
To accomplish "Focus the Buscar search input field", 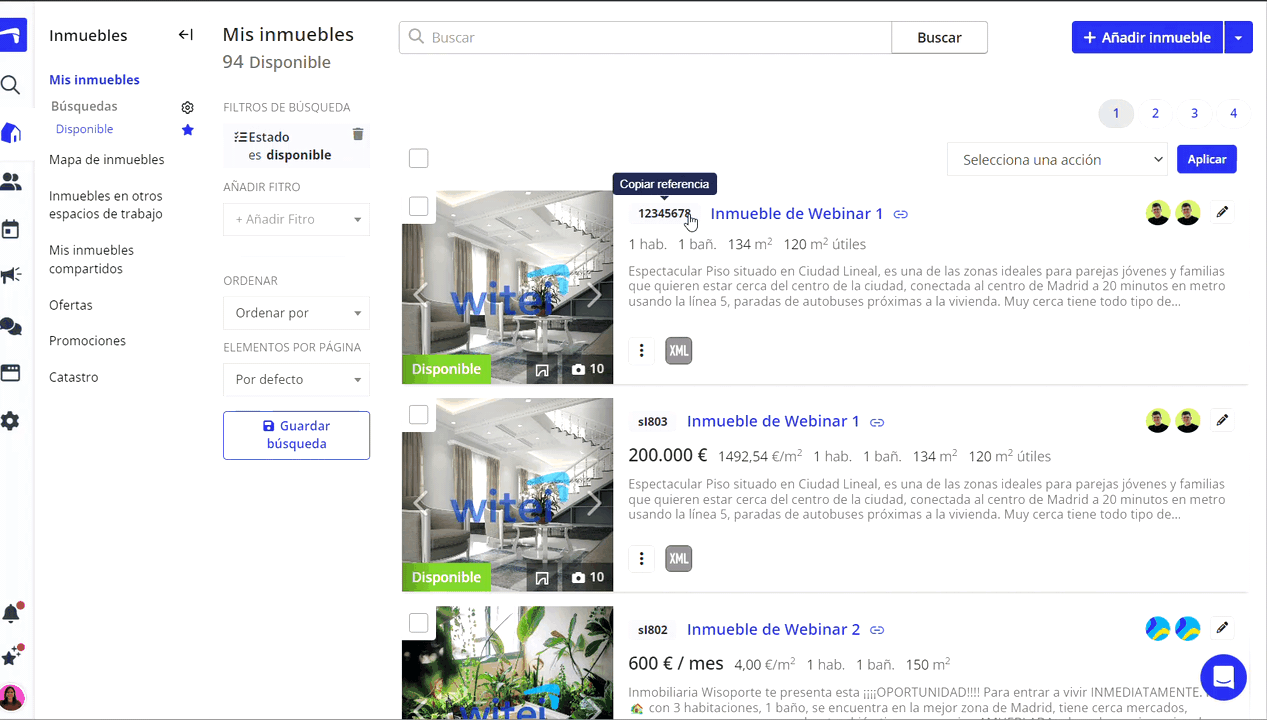I will [x=645, y=37].
